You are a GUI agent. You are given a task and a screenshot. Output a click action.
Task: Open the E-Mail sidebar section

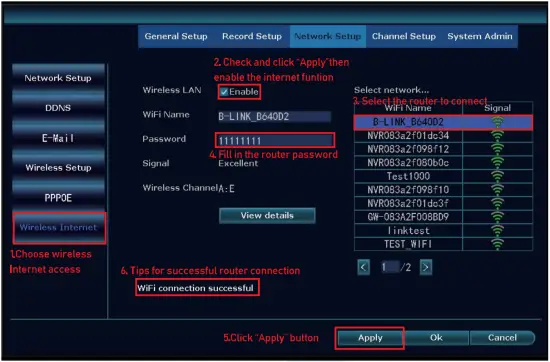point(58,138)
